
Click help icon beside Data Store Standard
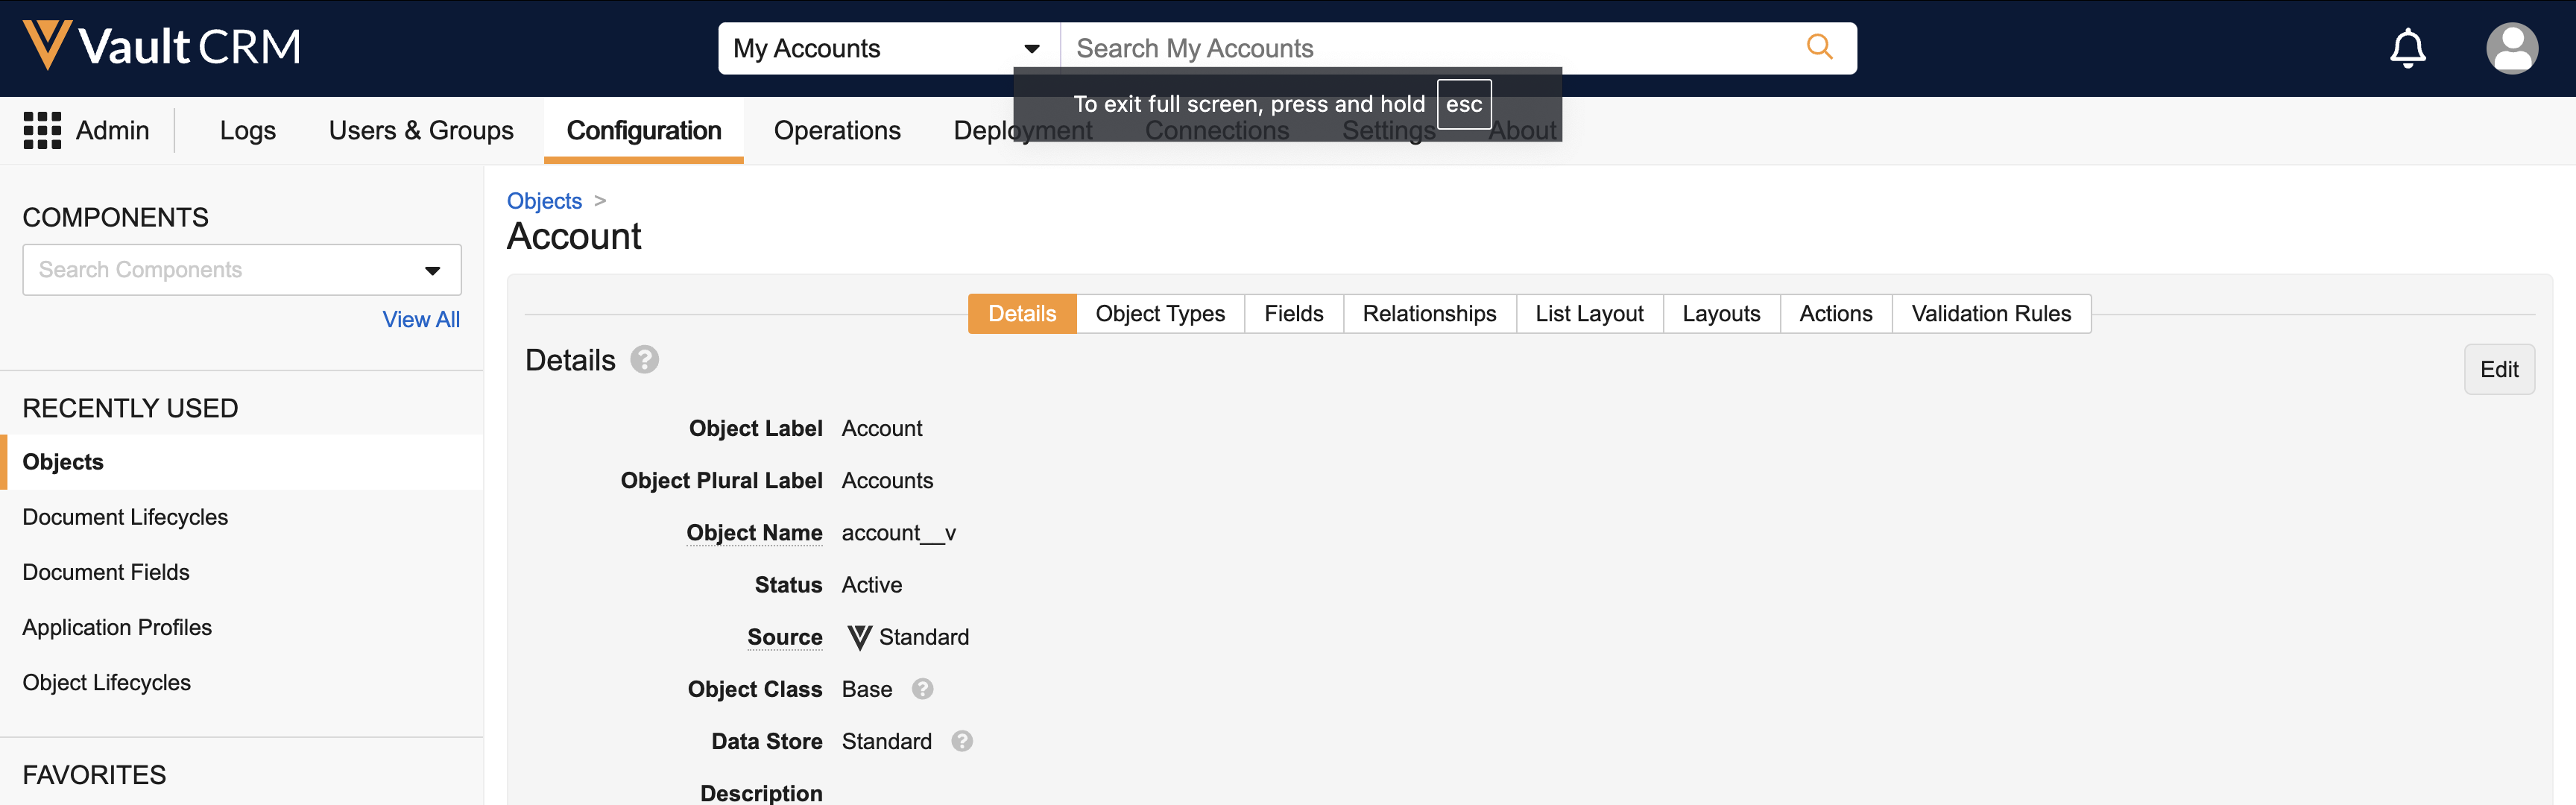(962, 741)
